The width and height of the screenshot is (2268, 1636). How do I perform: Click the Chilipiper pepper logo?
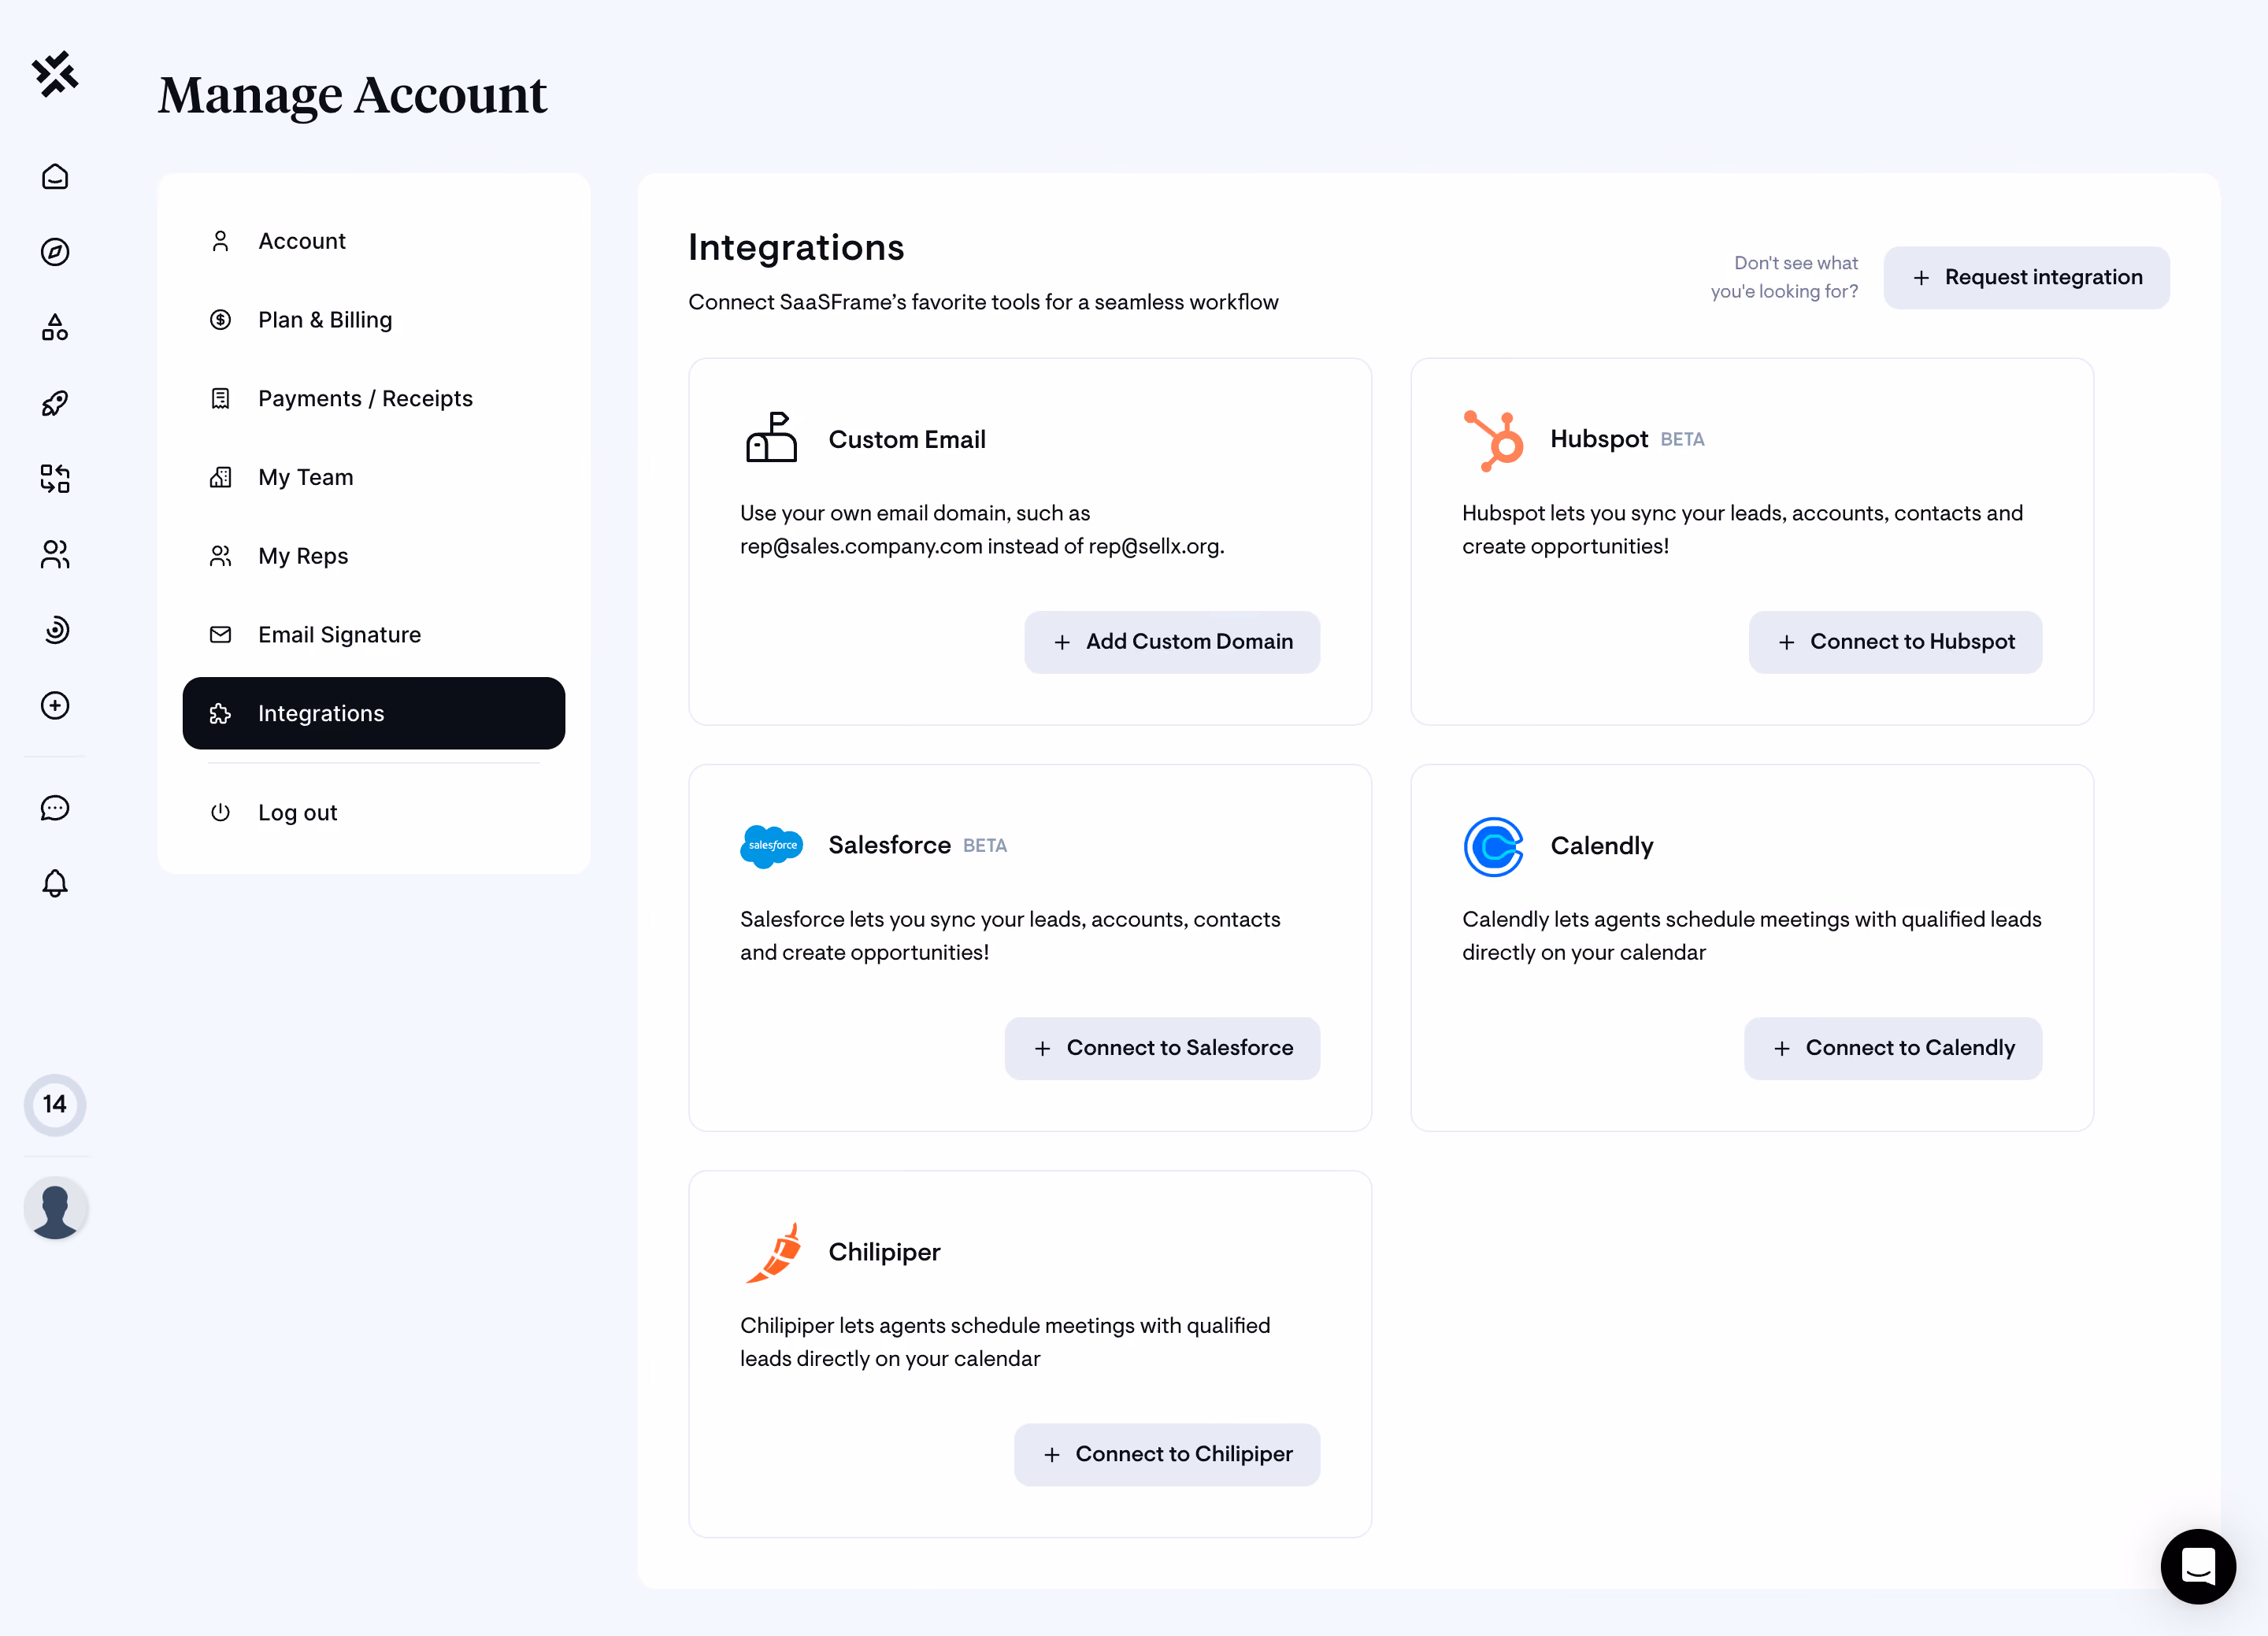coord(773,1252)
